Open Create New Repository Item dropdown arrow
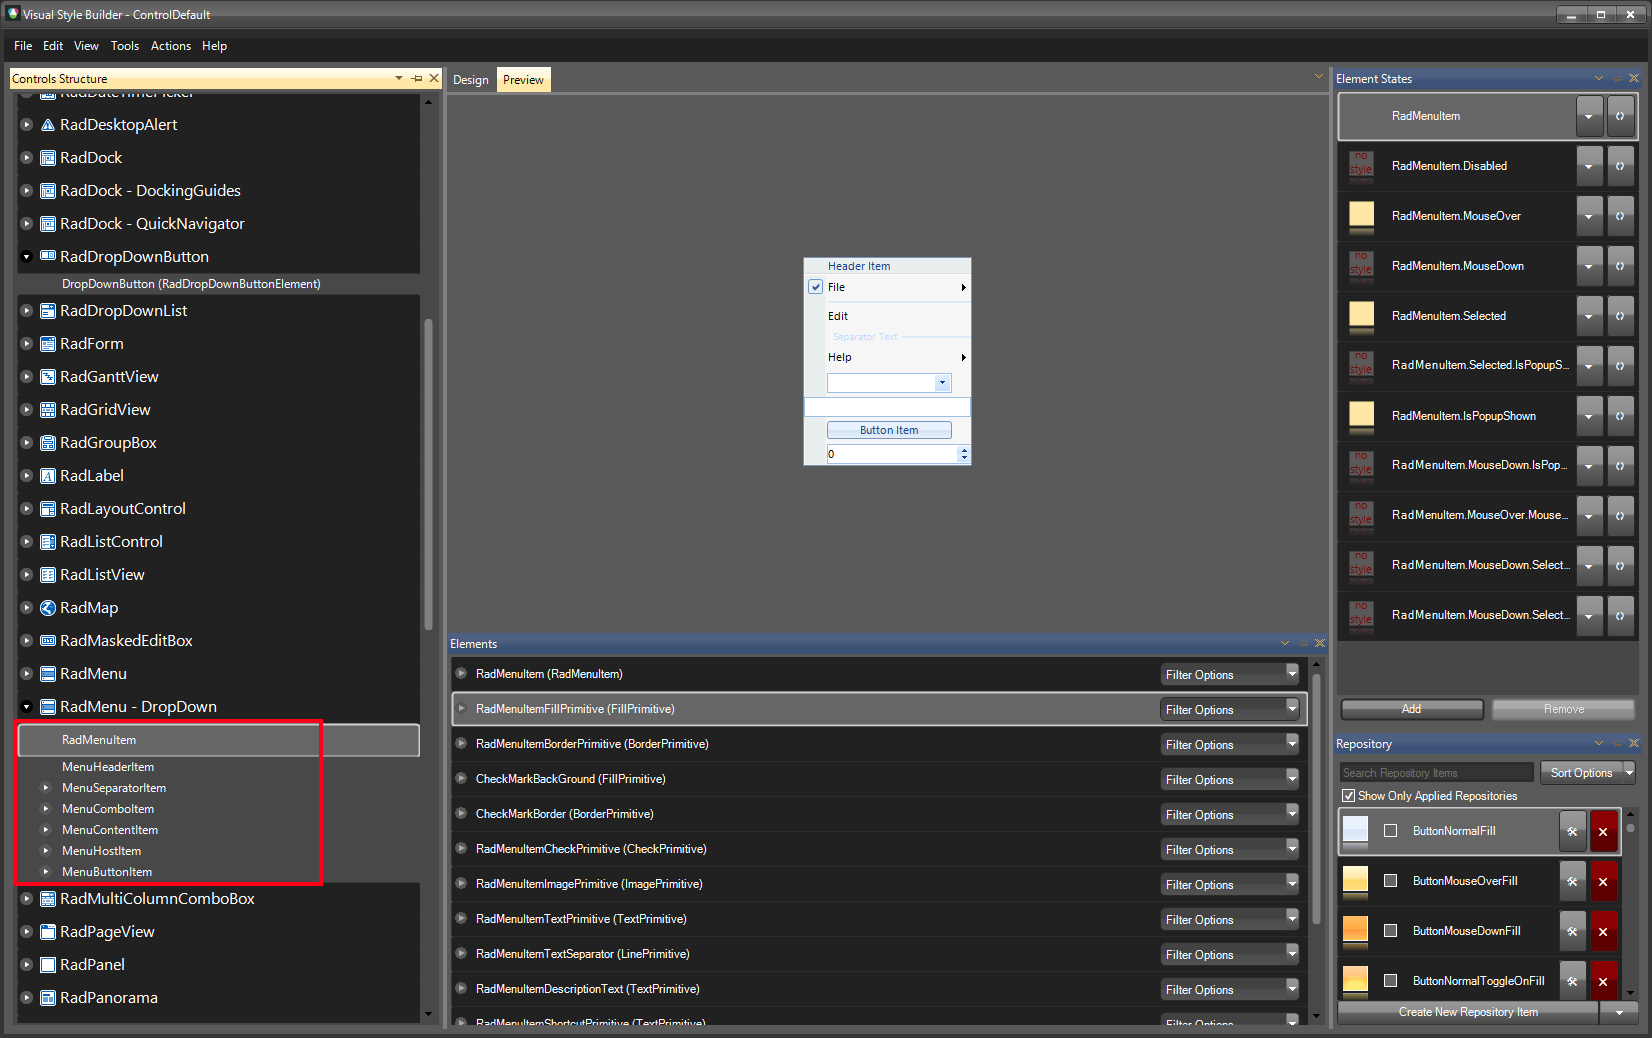The width and height of the screenshot is (1652, 1038). (1619, 1012)
